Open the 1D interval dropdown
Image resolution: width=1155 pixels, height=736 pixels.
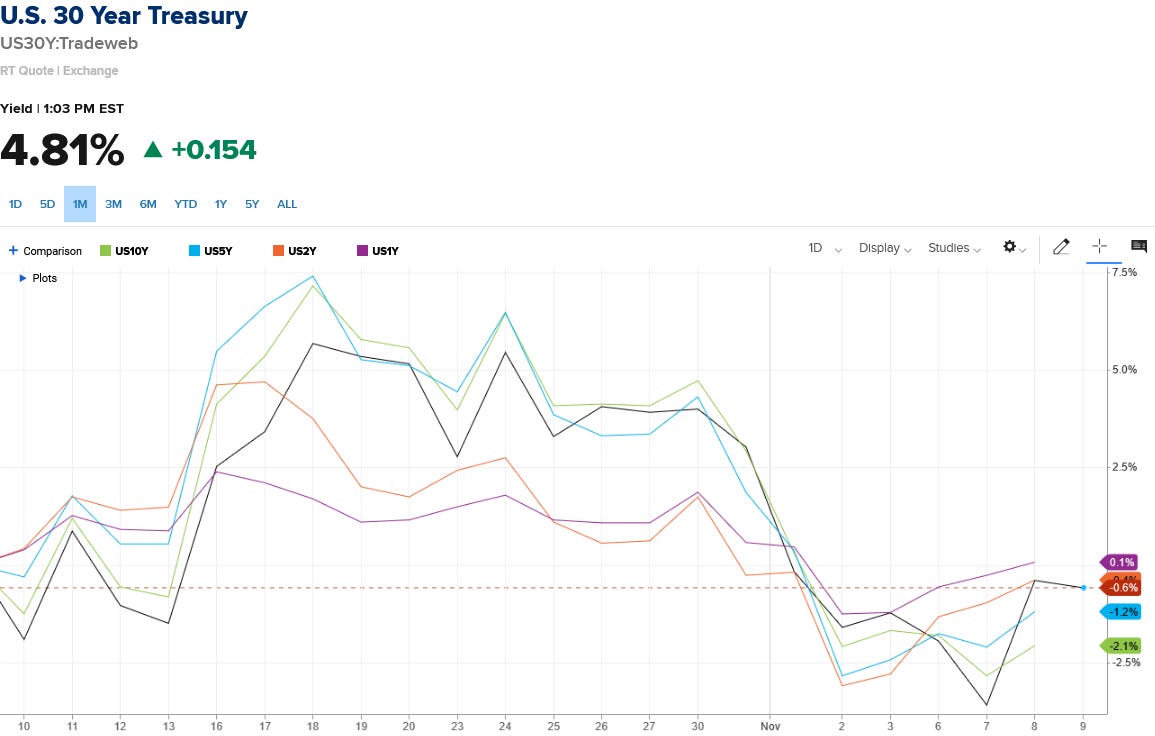coord(824,248)
